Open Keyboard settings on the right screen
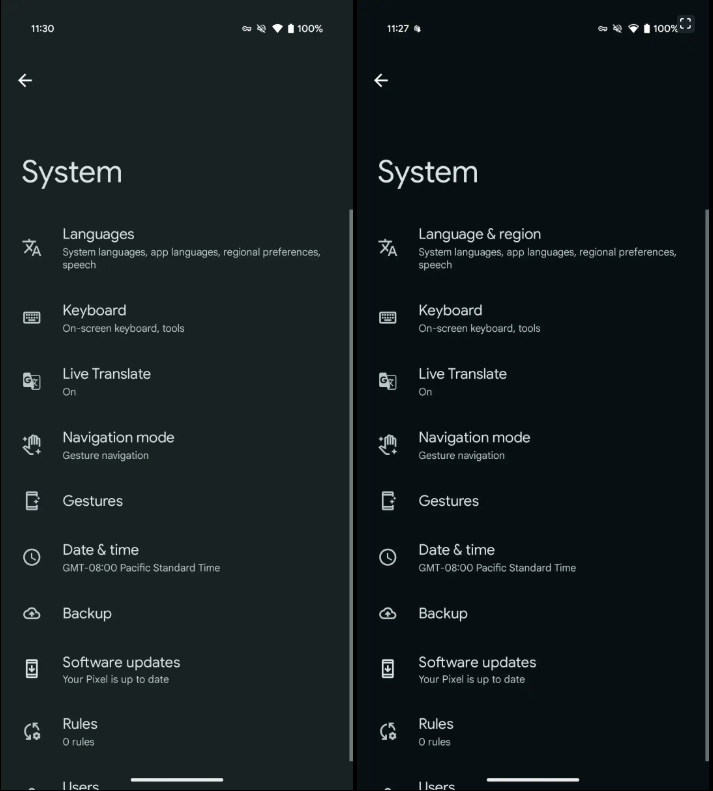713x791 pixels. (531, 318)
